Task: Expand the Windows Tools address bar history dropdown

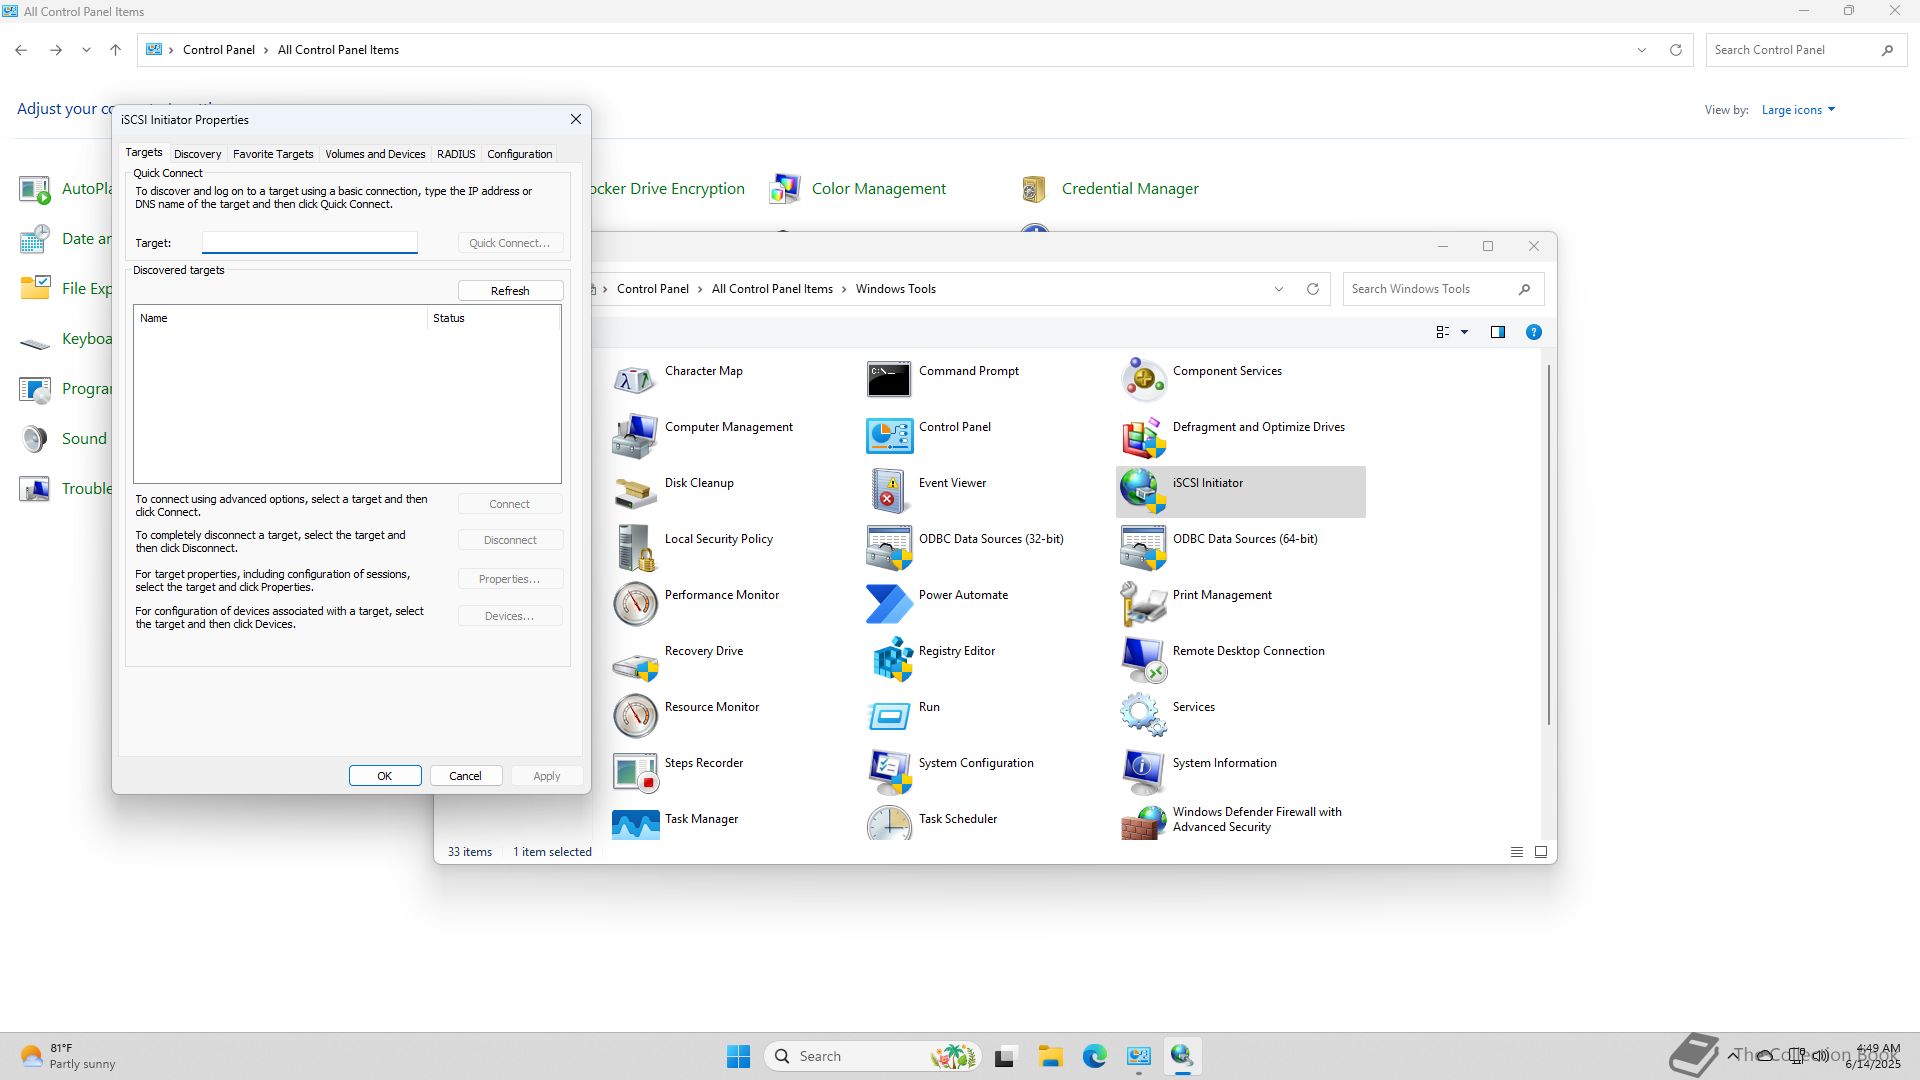Action: tap(1278, 289)
